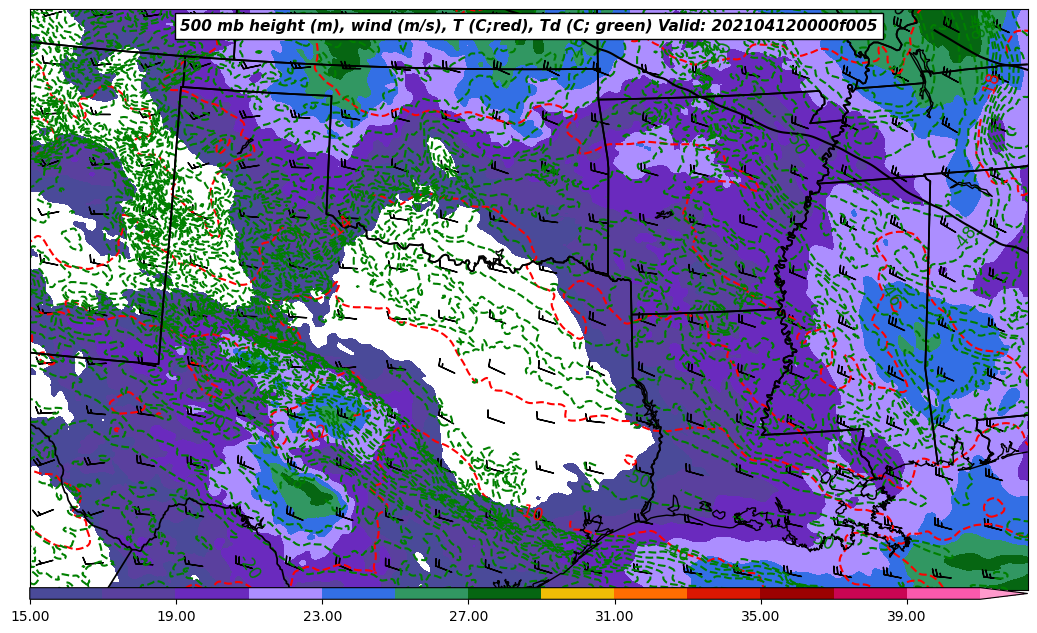Click the 31.00 colorbar tick label

[x=614, y=616]
